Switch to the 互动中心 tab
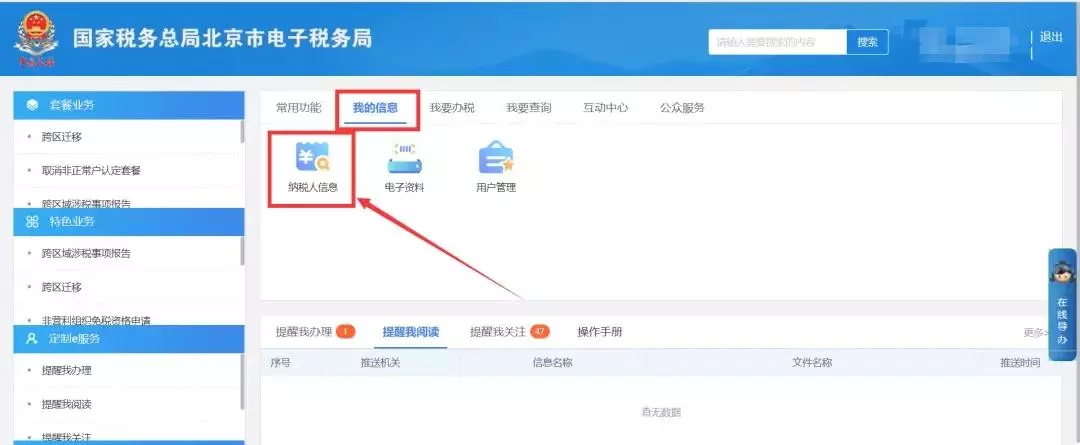Viewport: 1080px width, 445px height. (x=605, y=107)
